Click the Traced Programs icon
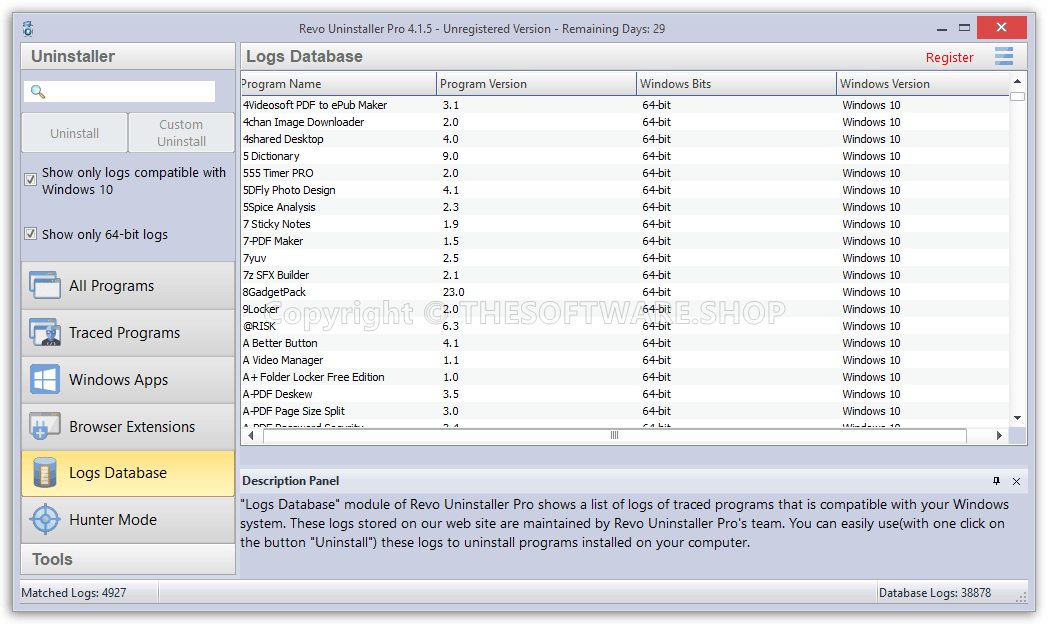 (x=45, y=332)
